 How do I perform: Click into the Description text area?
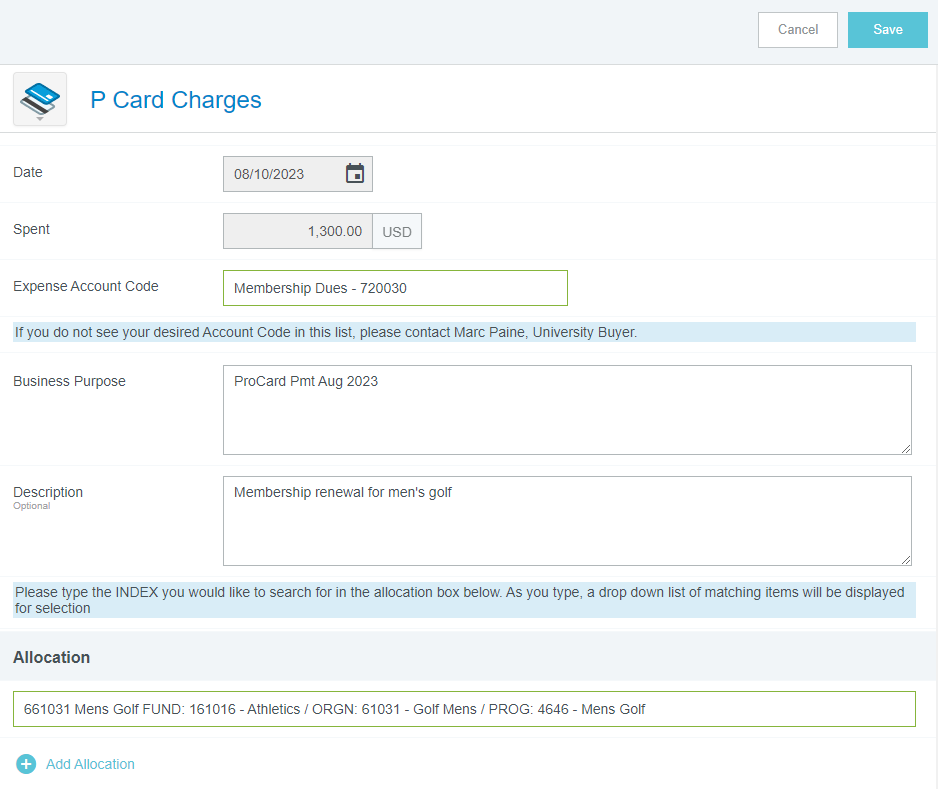pos(566,521)
